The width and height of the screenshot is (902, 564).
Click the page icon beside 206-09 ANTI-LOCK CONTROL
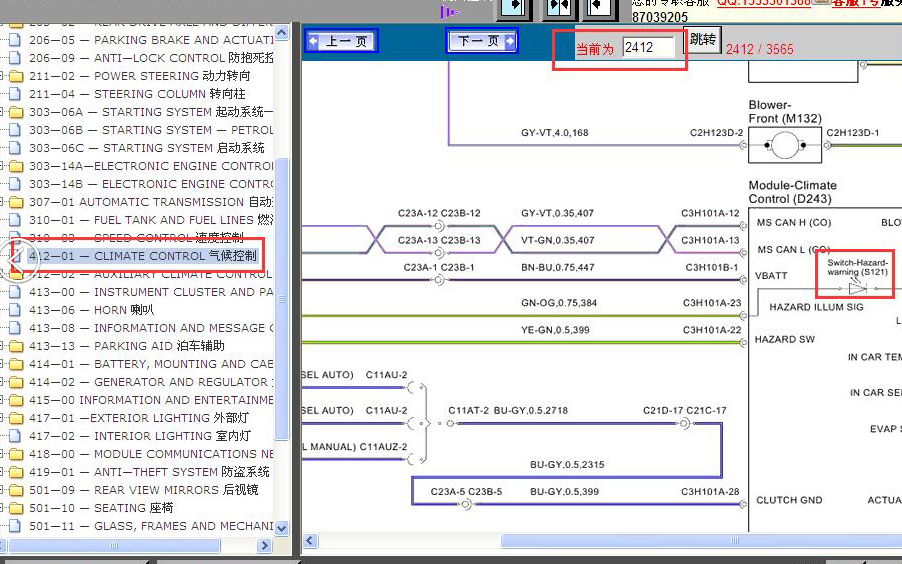coord(16,58)
